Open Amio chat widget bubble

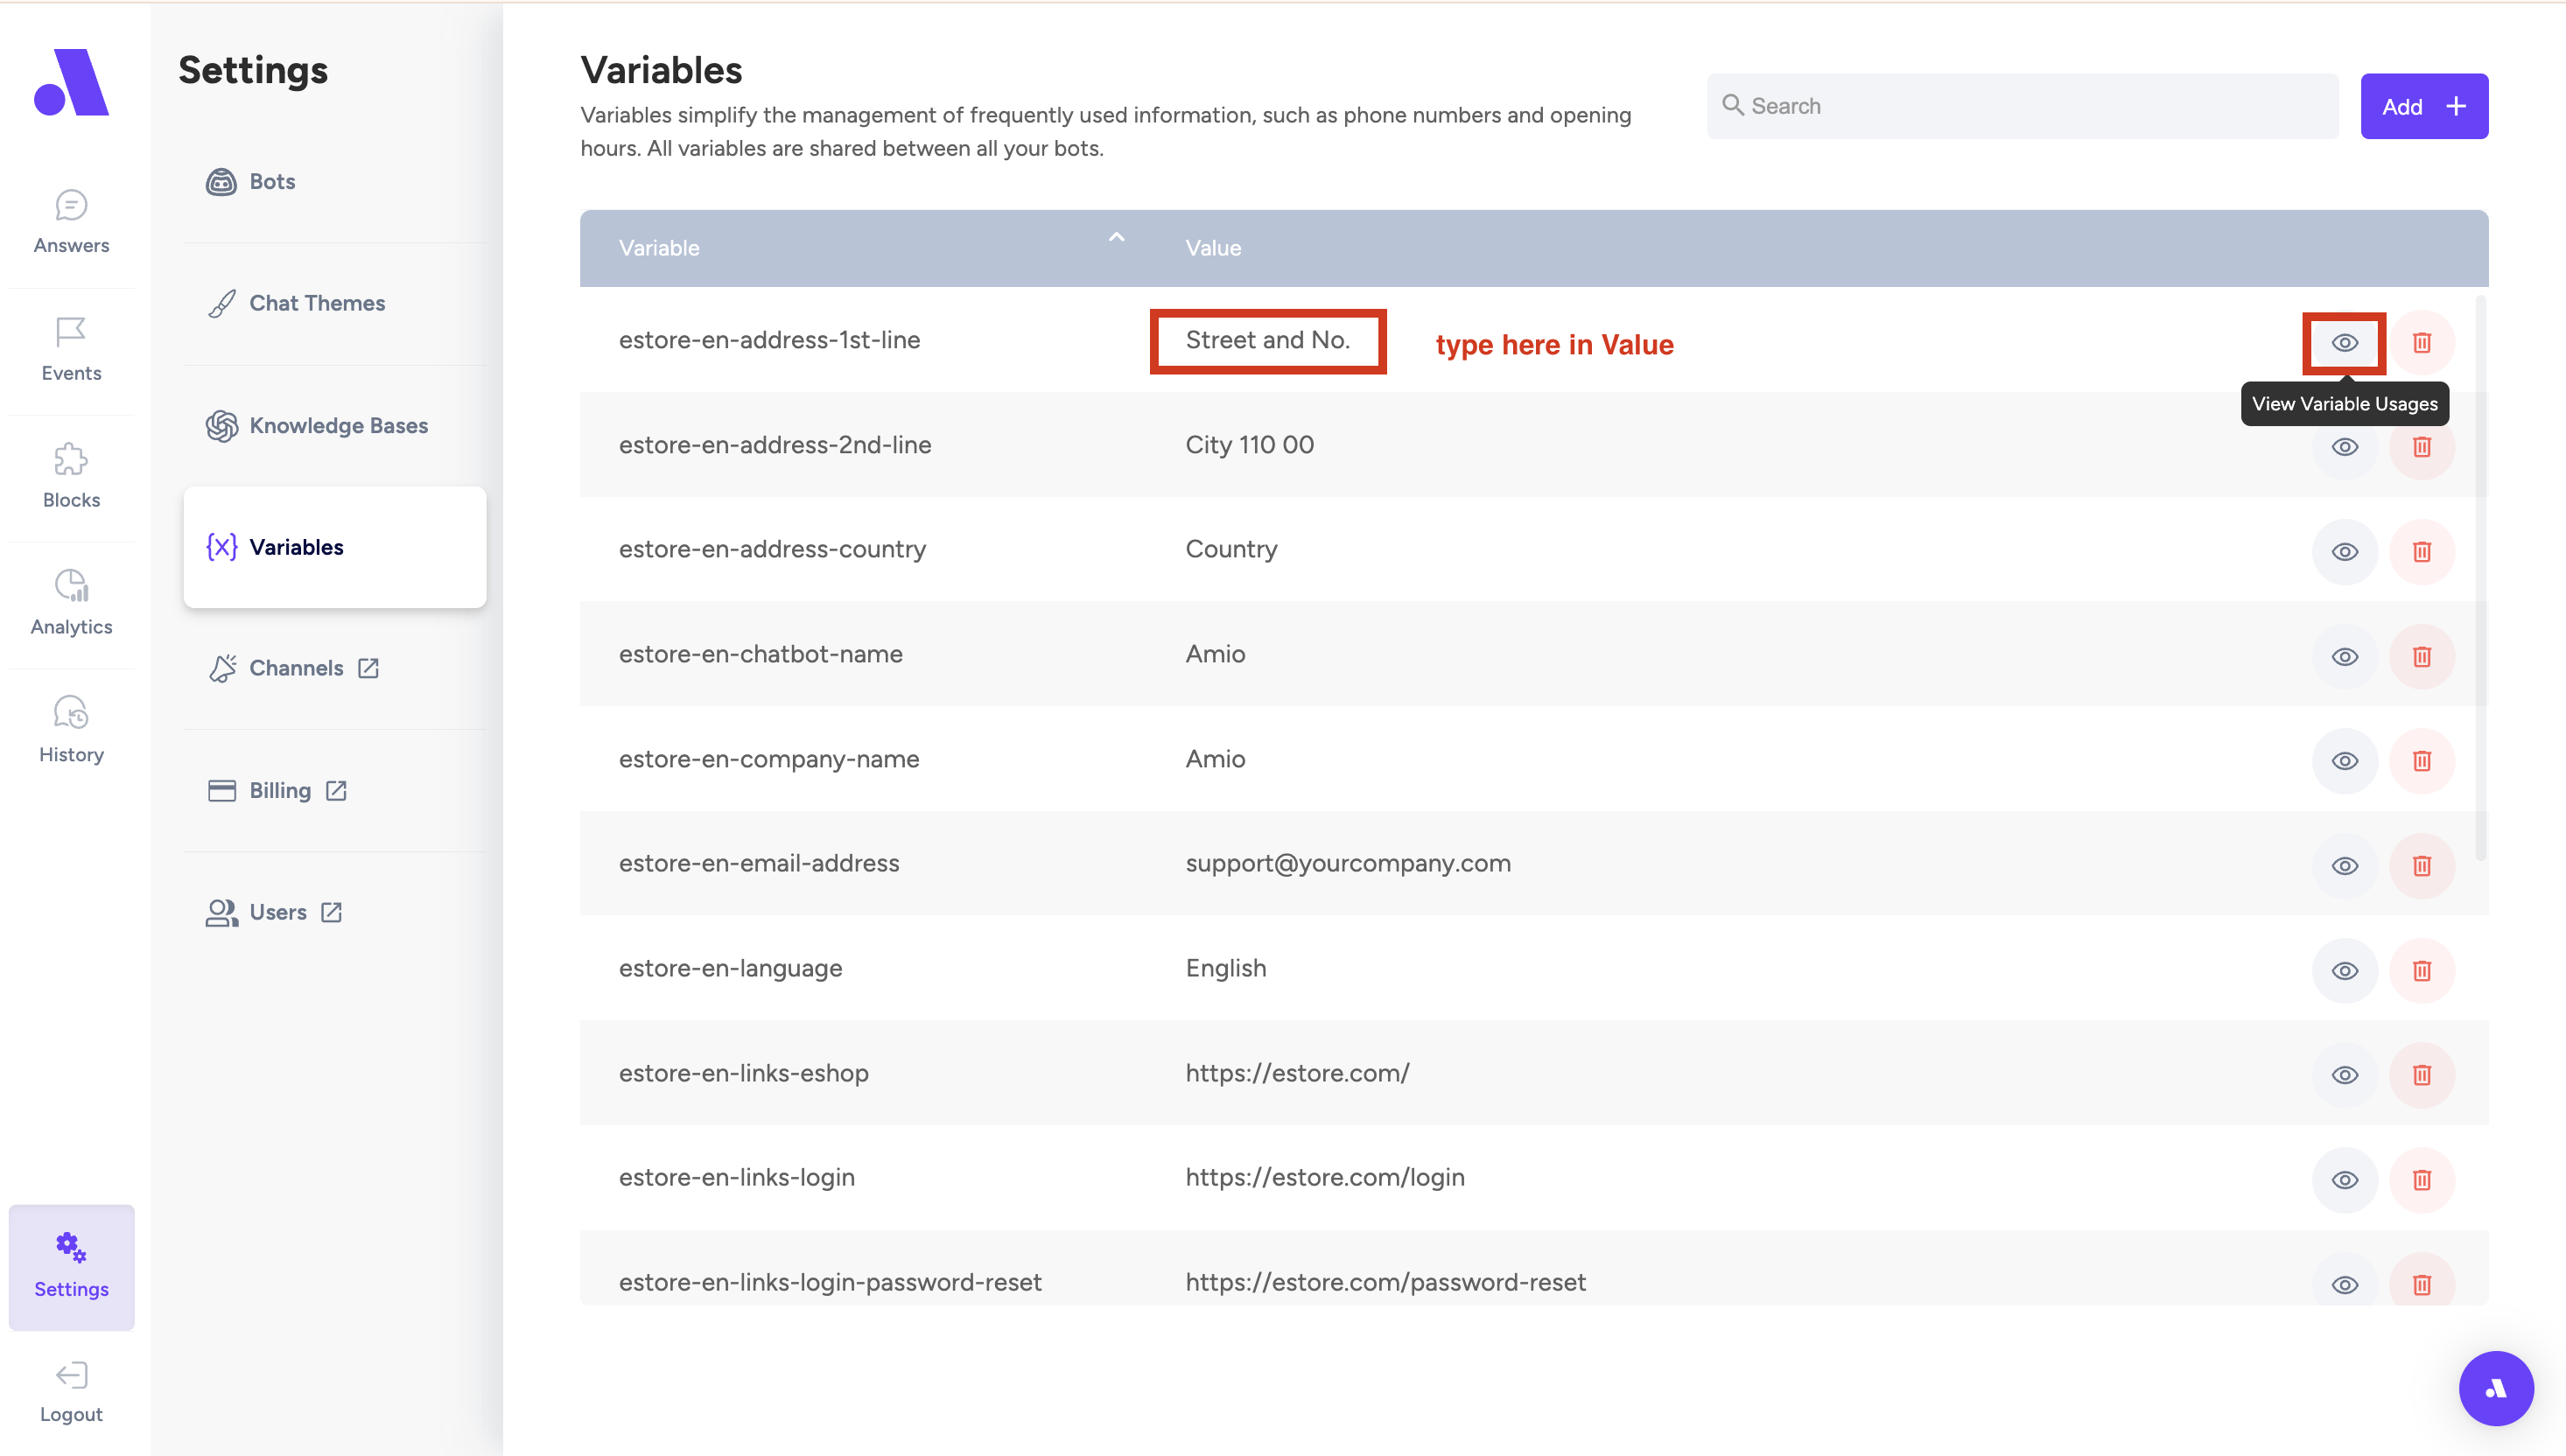pos(2495,1388)
